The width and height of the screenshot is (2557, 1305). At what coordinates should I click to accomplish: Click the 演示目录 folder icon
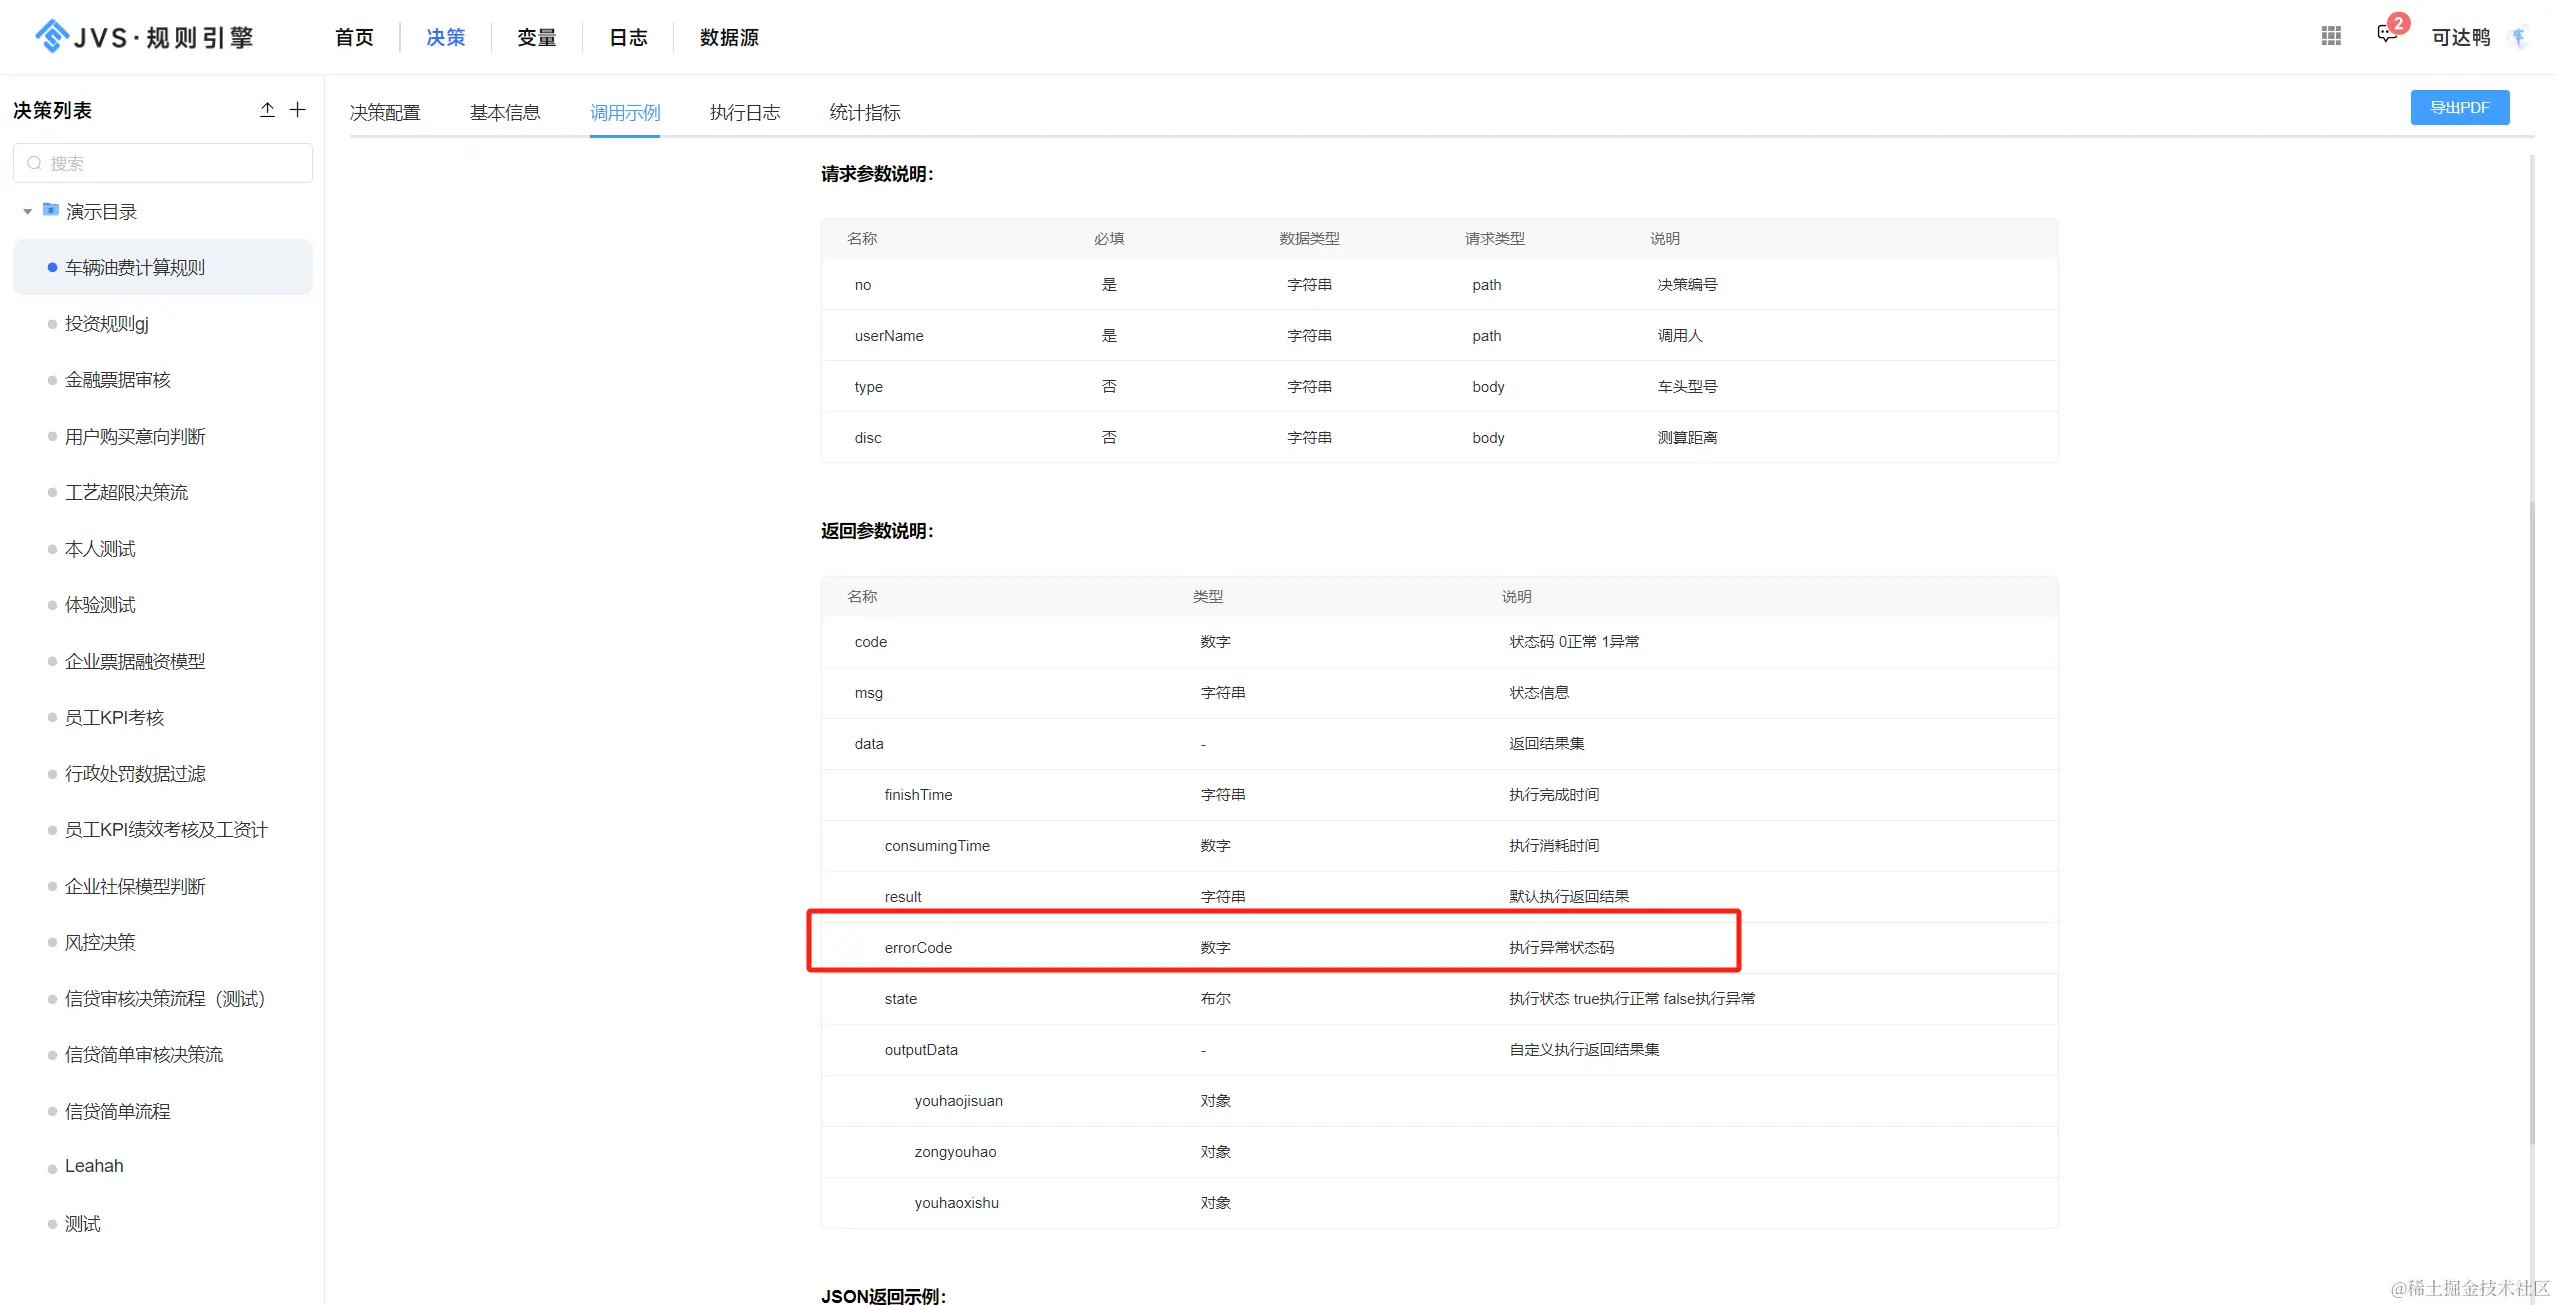[x=51, y=210]
